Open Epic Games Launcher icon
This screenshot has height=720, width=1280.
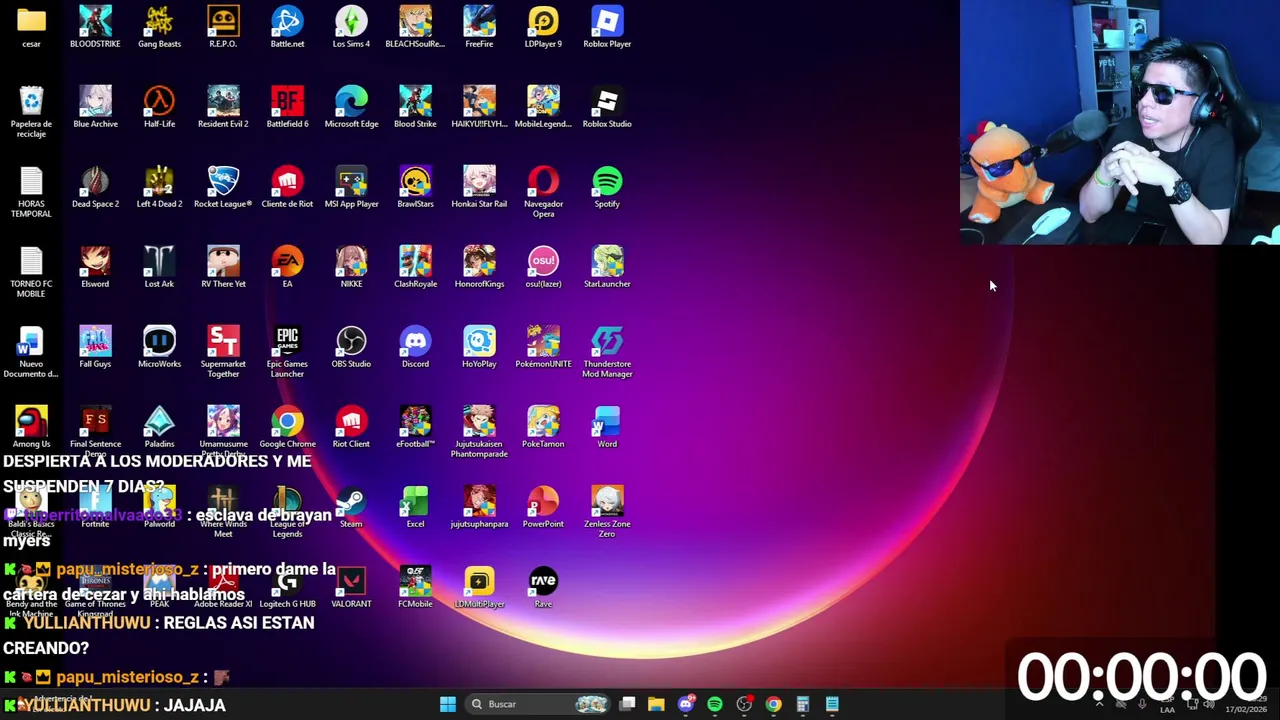(287, 352)
